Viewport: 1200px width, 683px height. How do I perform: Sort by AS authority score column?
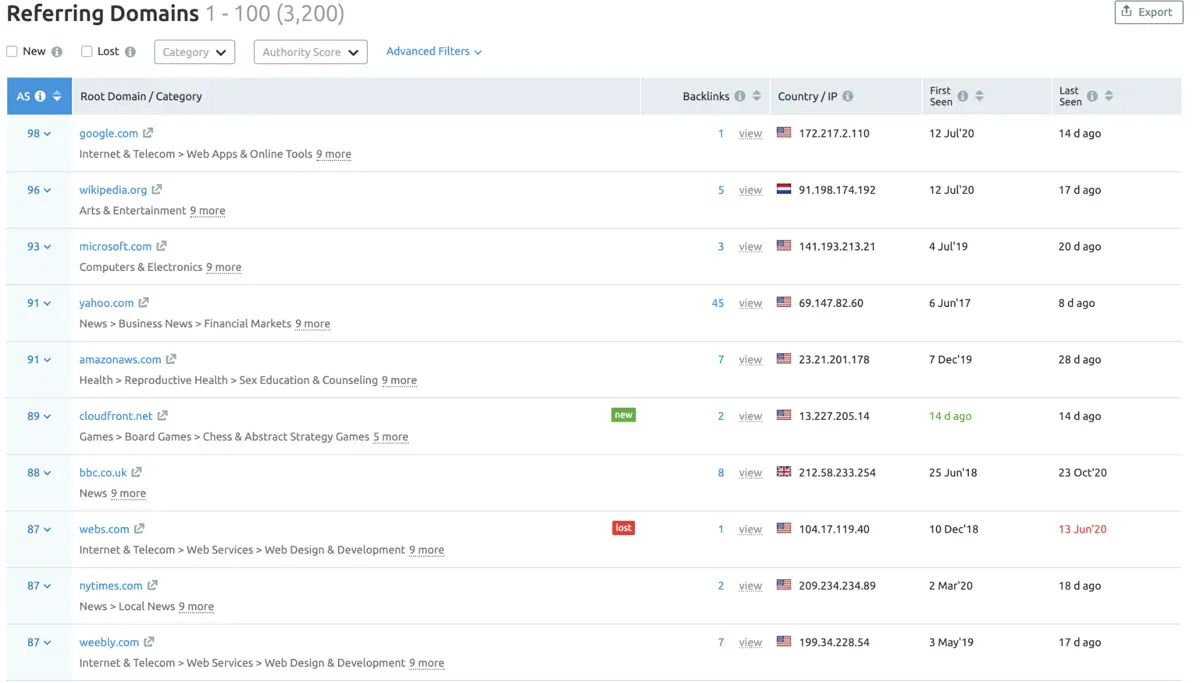[x=57, y=96]
